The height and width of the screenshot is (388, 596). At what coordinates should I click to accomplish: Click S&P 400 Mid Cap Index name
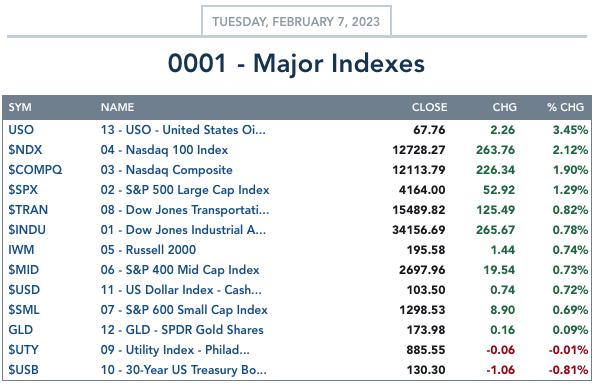(180, 270)
